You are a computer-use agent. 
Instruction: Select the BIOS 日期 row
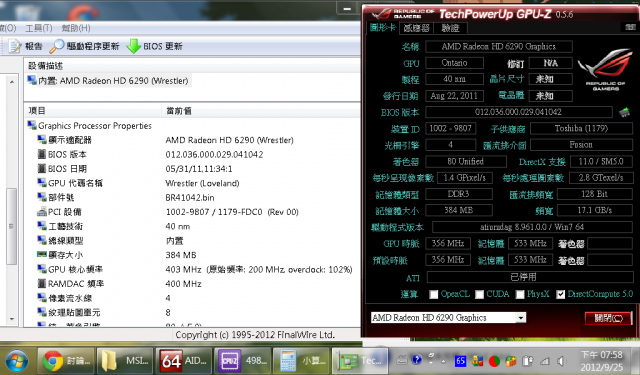[192, 169]
